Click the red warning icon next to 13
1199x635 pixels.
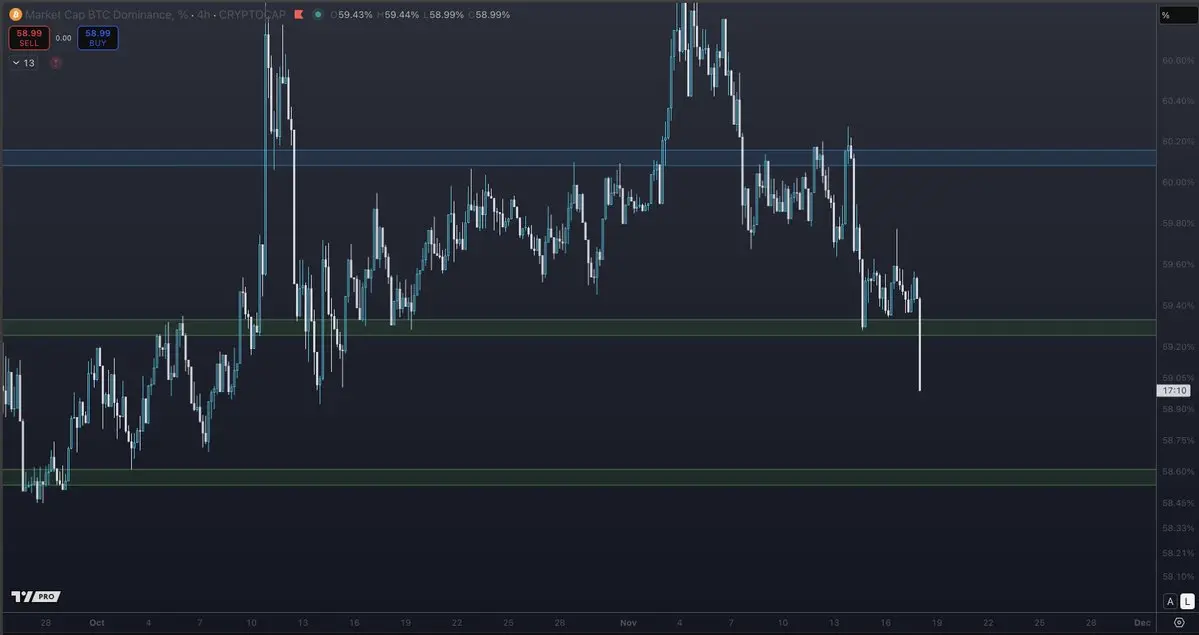tap(55, 63)
